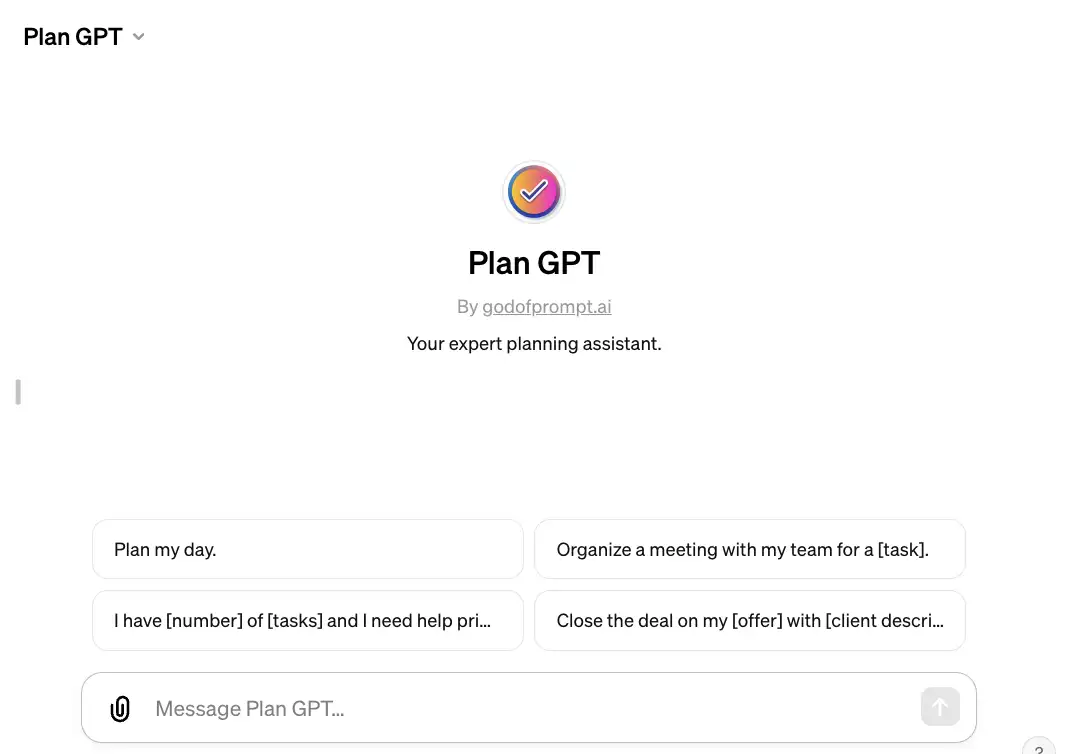
Task: Visit godofprompt.ai by clicking the link
Action: point(546,306)
